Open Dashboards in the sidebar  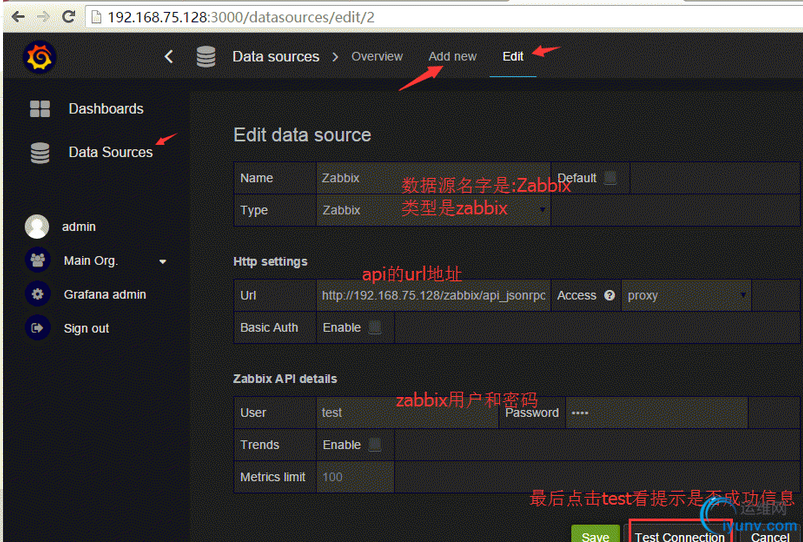click(106, 109)
